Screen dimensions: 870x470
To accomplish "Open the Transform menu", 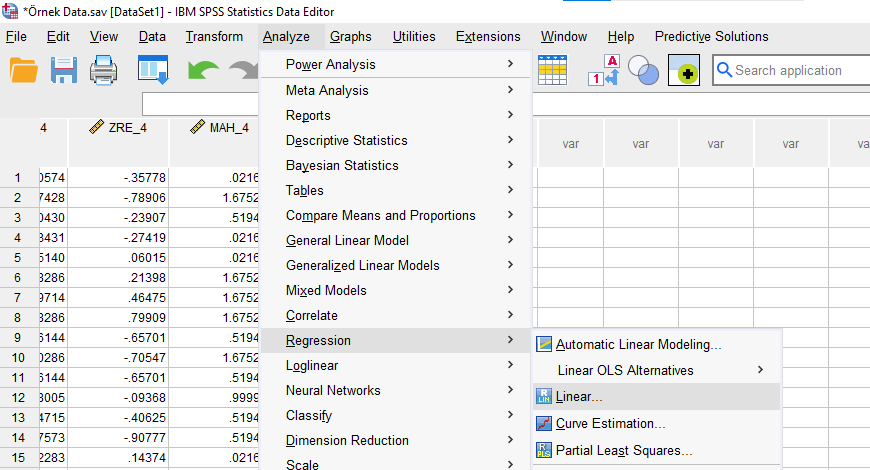I will 214,37.
